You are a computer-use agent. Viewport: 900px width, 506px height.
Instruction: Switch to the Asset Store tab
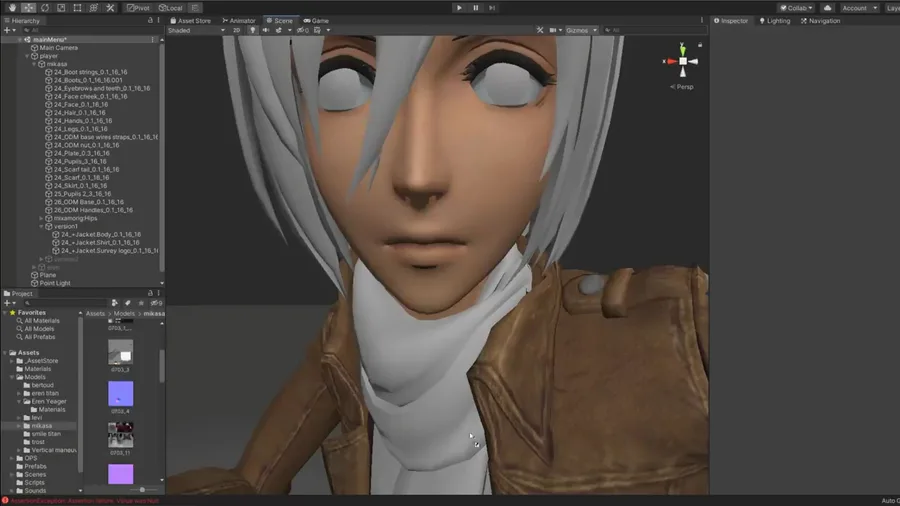[191, 21]
